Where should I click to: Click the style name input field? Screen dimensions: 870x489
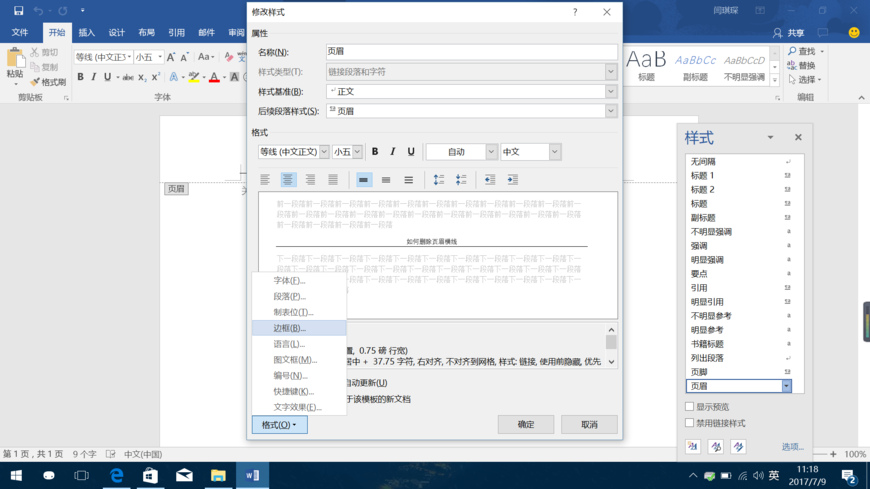(472, 52)
